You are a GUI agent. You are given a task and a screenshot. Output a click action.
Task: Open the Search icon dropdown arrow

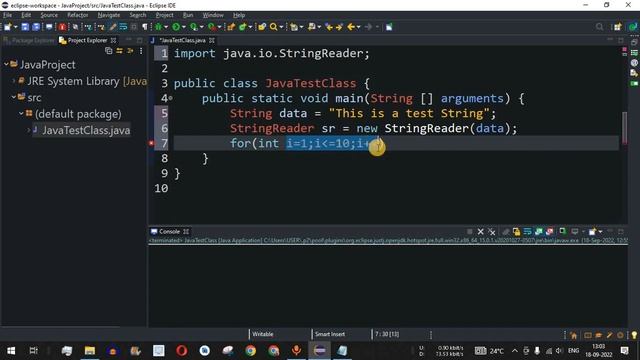click(281, 27)
